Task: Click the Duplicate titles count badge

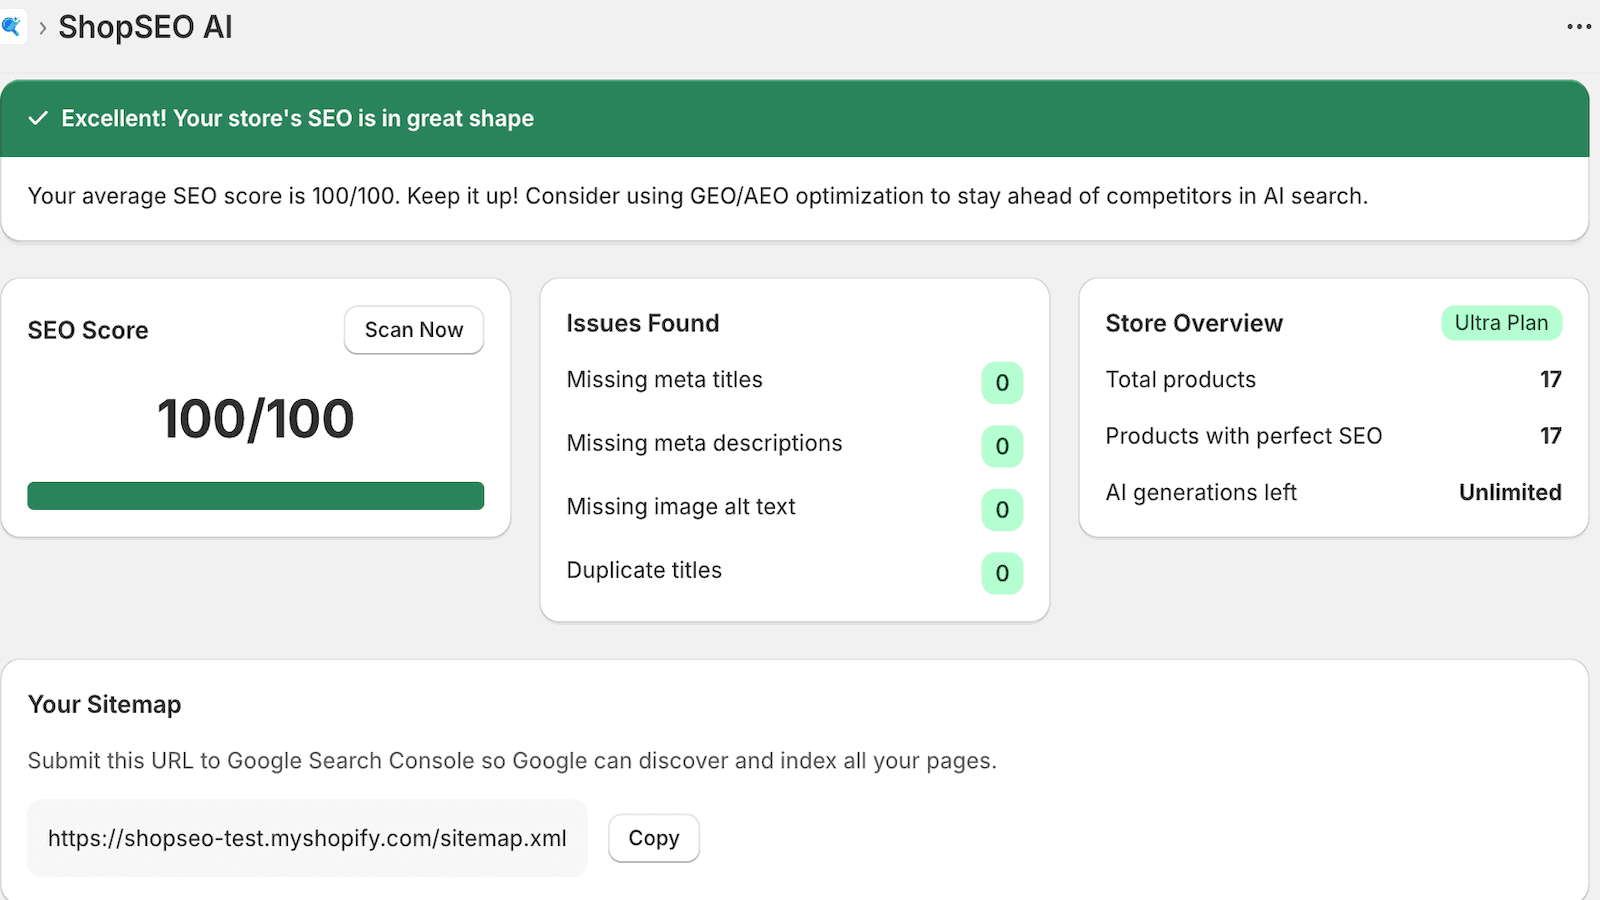Action: (1002, 574)
